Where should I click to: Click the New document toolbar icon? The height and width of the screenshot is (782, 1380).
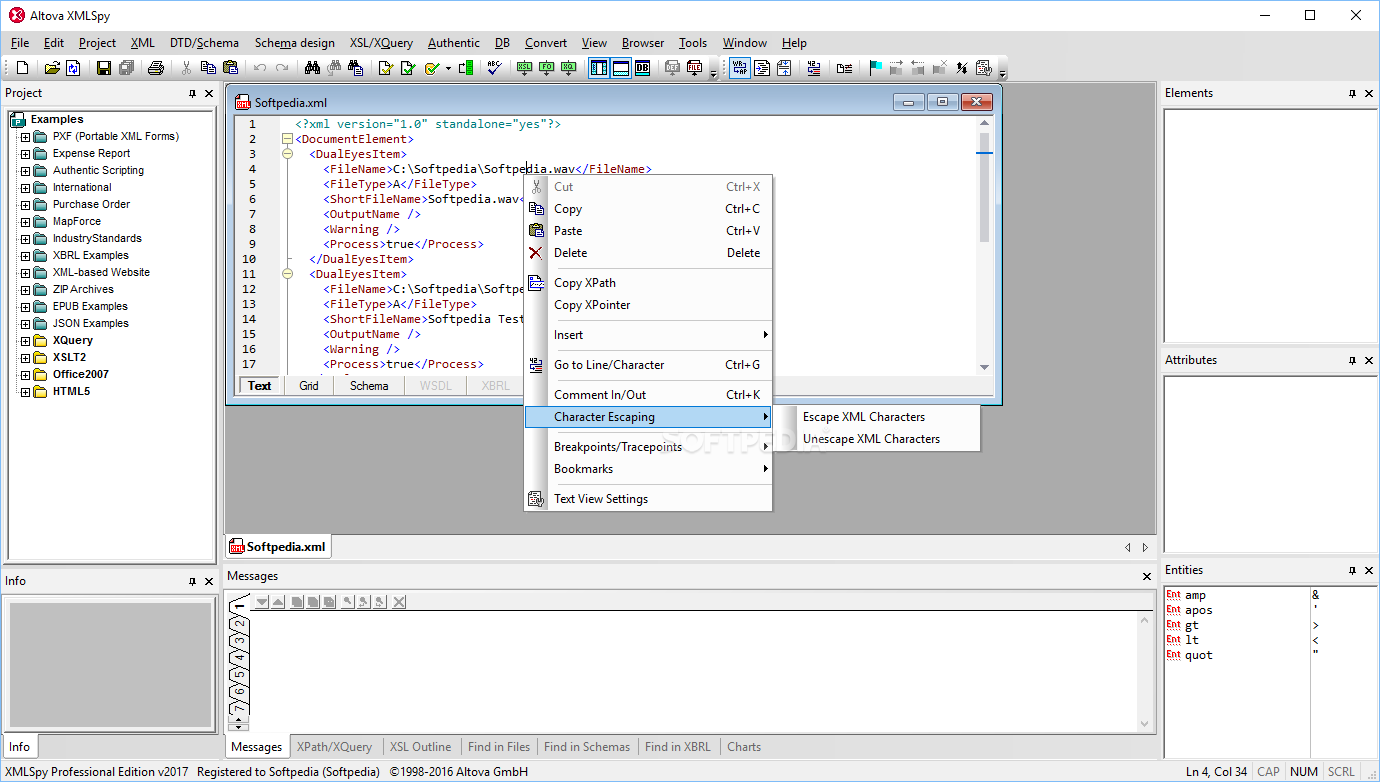click(23, 68)
